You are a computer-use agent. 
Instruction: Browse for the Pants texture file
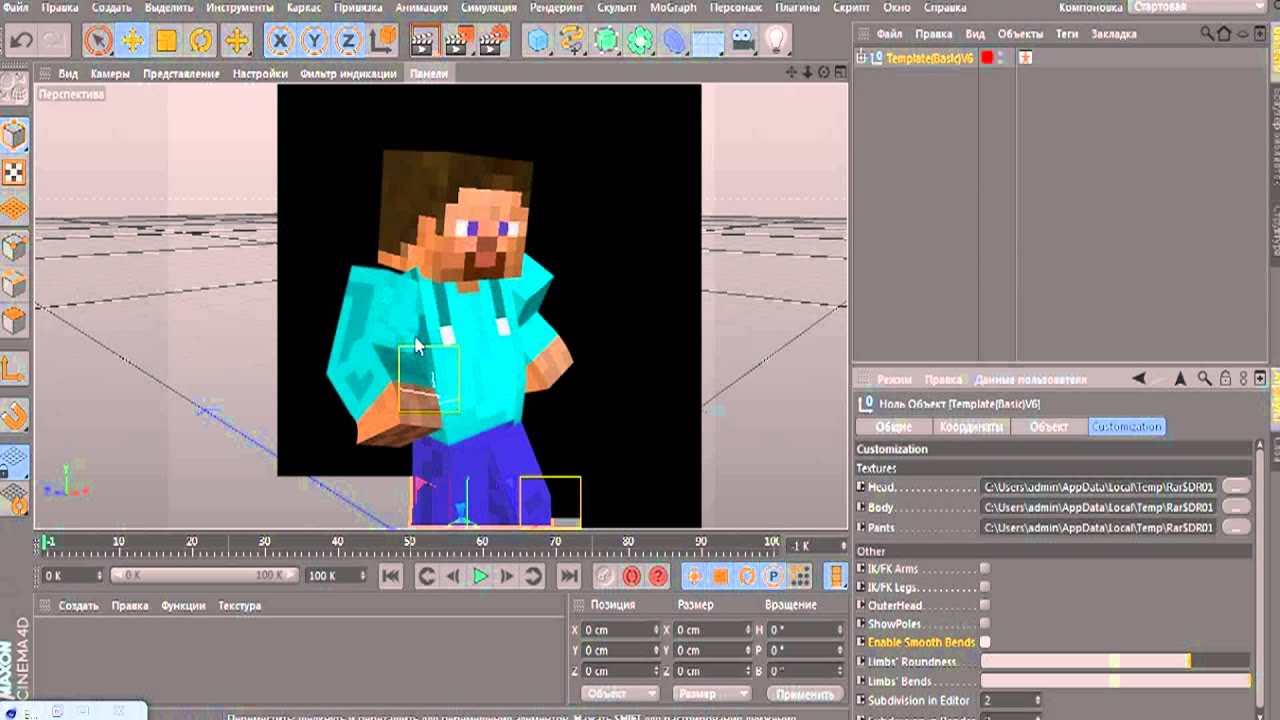click(x=1237, y=527)
